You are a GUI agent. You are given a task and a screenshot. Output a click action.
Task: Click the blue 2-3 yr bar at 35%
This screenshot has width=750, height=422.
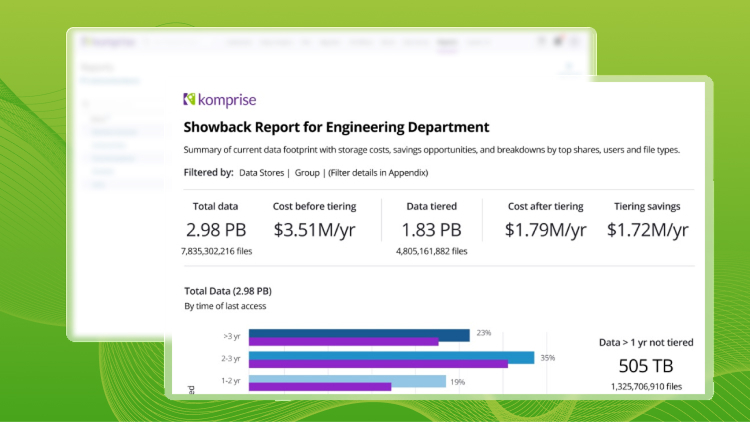coord(390,357)
